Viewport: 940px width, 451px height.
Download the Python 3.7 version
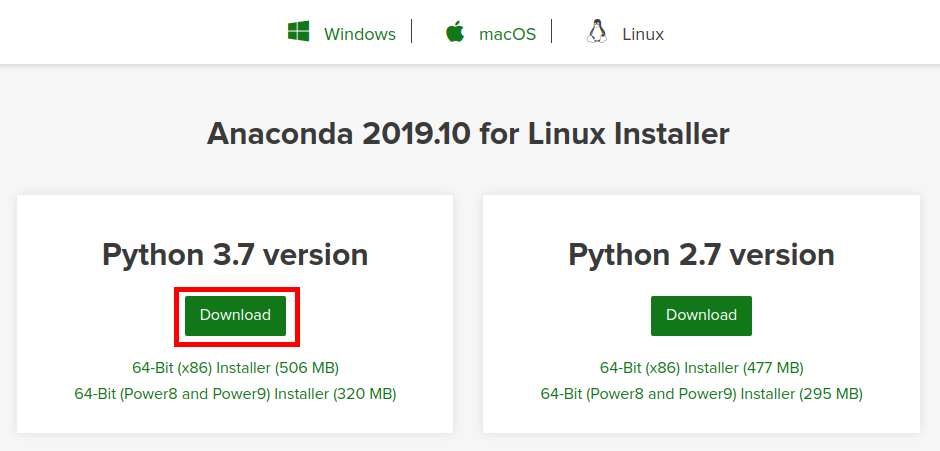[x=235, y=315]
